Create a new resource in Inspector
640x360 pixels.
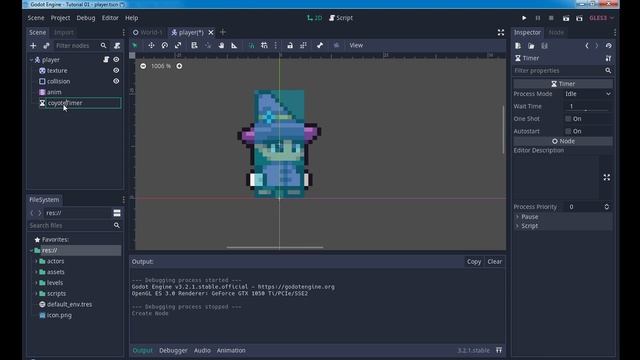click(518, 46)
